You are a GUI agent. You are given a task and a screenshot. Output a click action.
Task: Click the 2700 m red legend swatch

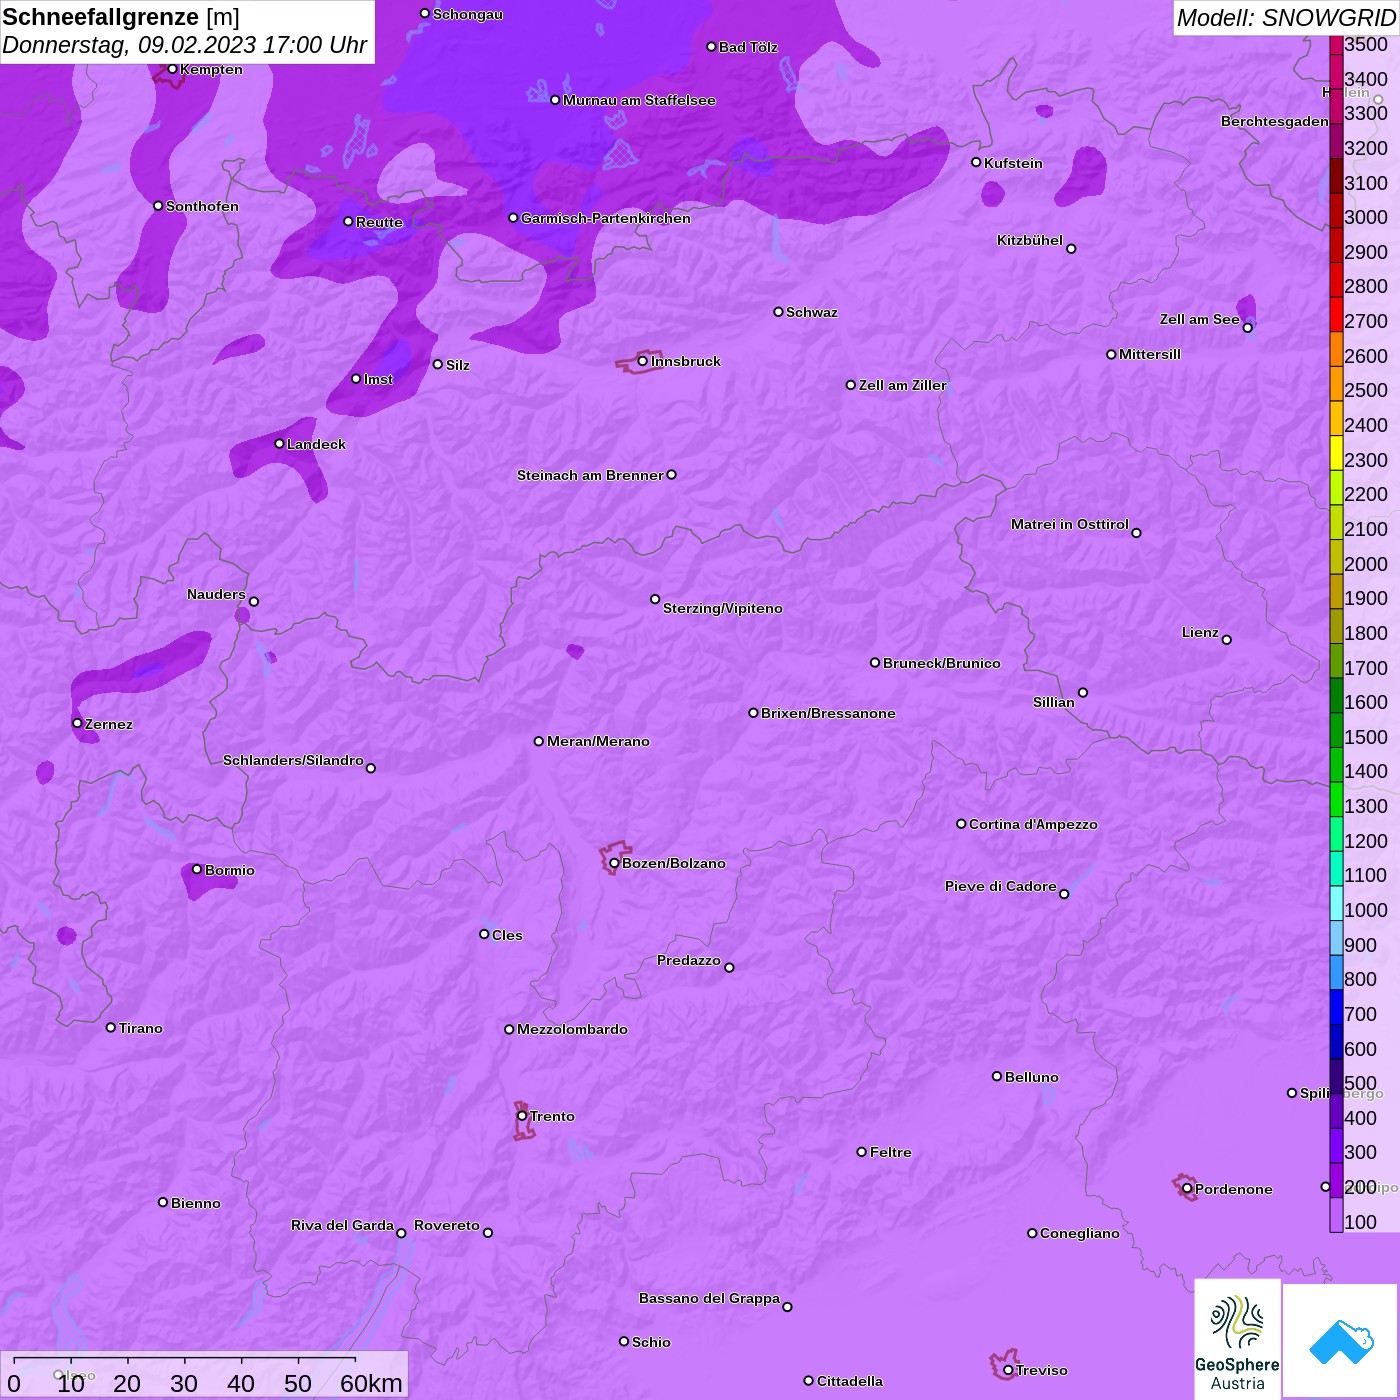coord(1336,314)
